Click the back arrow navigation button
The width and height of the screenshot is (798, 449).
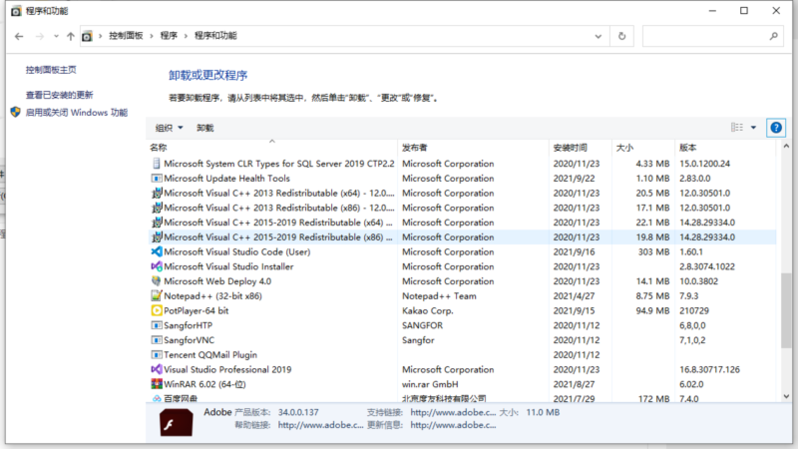19,36
